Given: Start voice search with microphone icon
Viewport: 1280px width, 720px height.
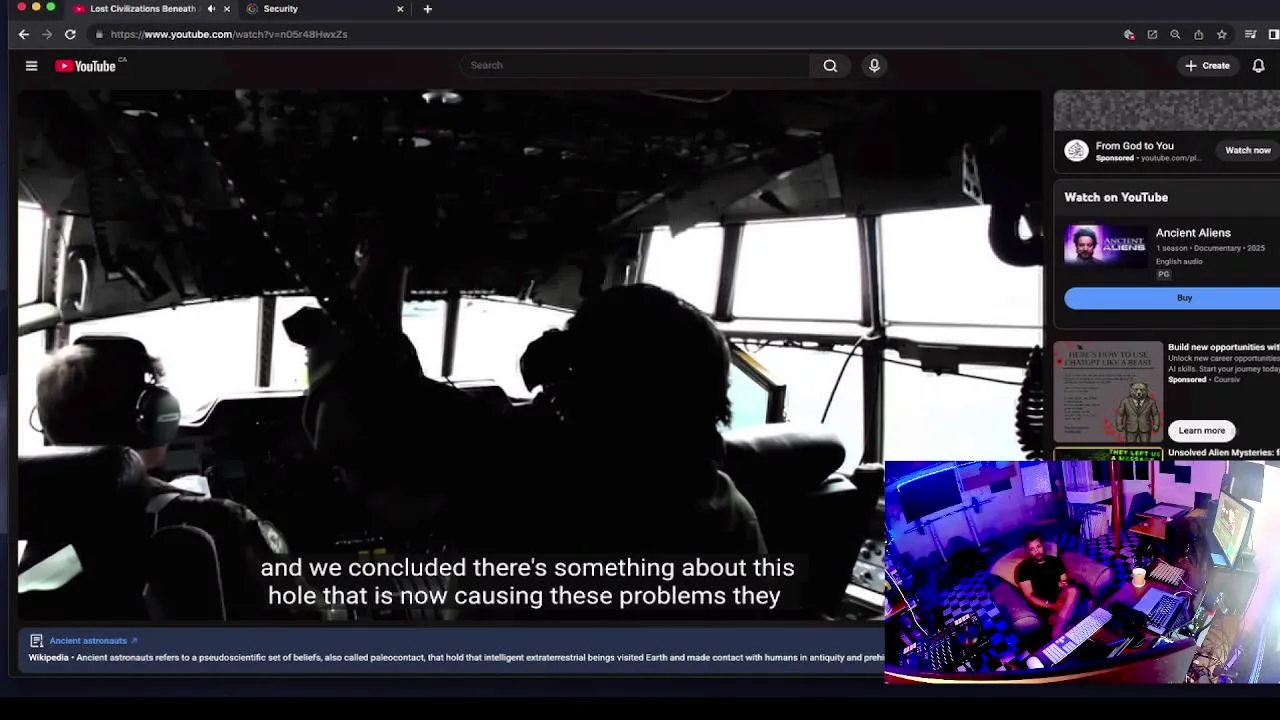Looking at the screenshot, I should tap(874, 65).
